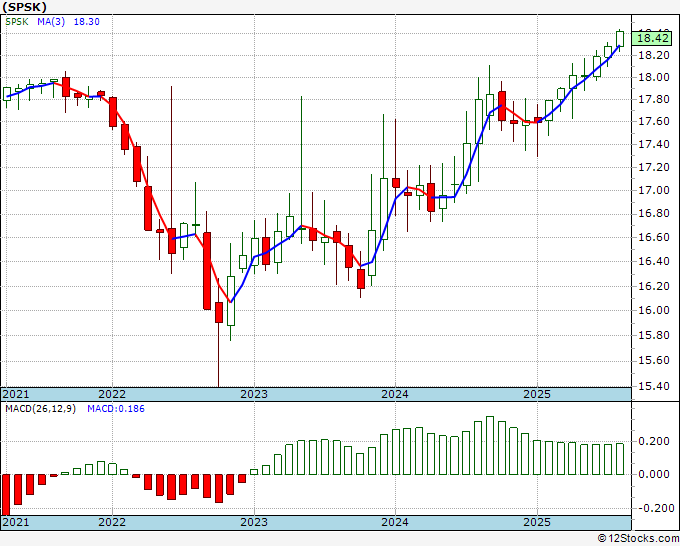Click the MA(3) indicator label
This screenshot has height=546, width=680.
51,22
